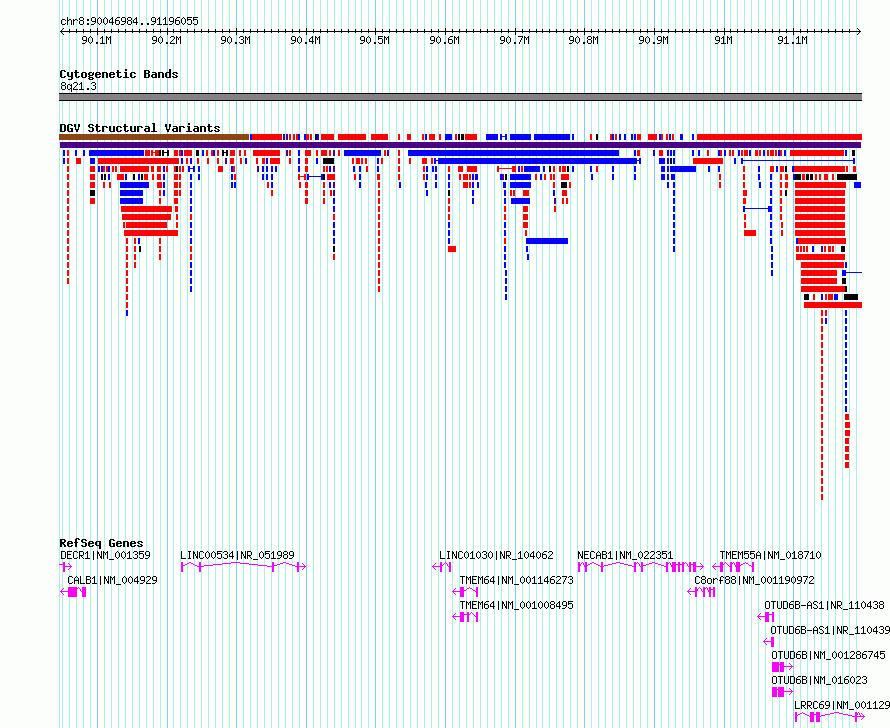The image size is (890, 728).
Task: Click the TMEM64|NM_001008495 label
Action: [517, 605]
